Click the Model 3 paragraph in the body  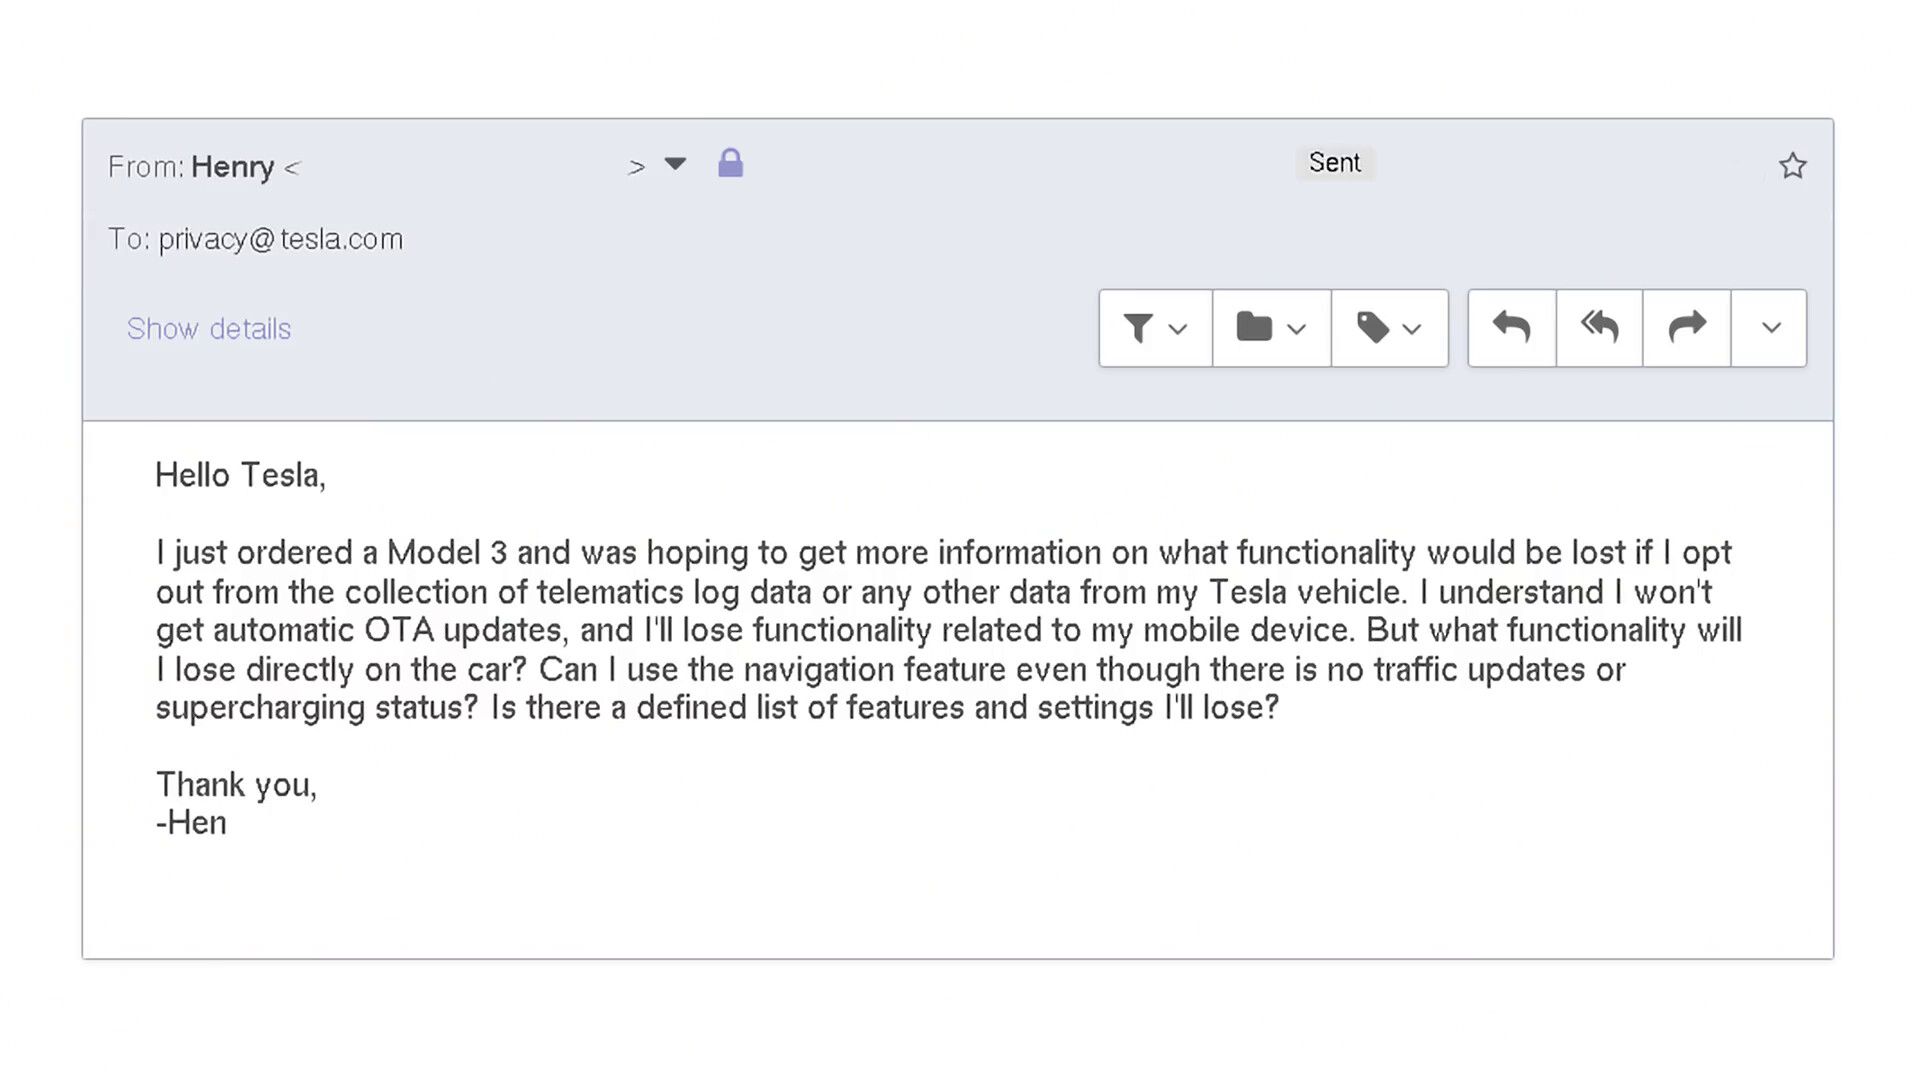(x=948, y=630)
